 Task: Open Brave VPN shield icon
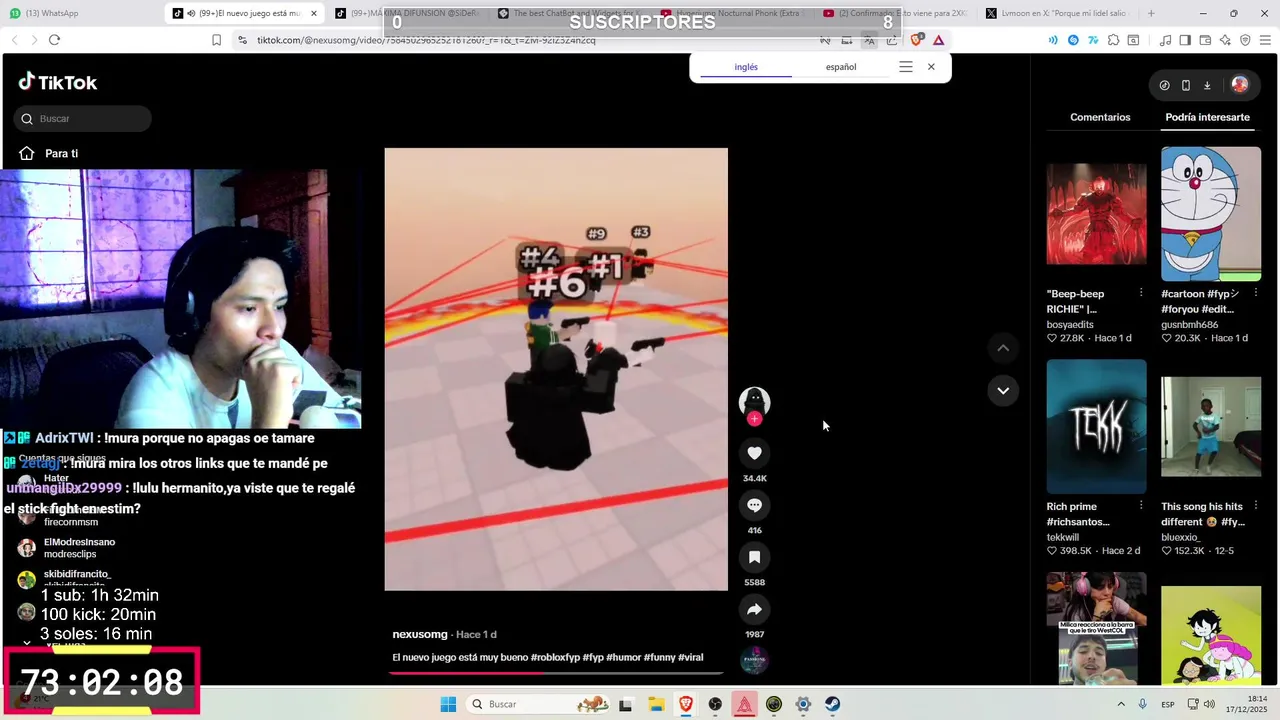coord(1245,40)
